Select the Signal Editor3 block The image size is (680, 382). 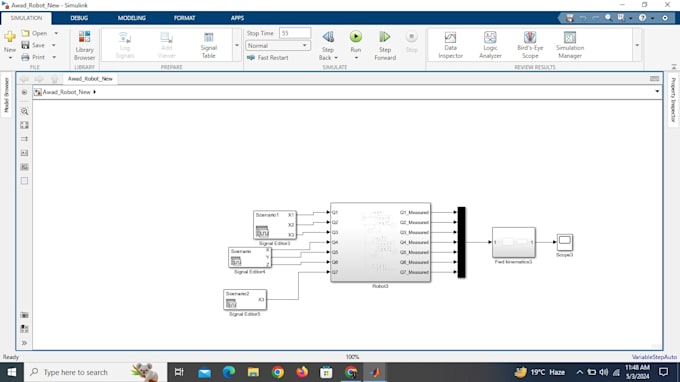(x=275, y=225)
